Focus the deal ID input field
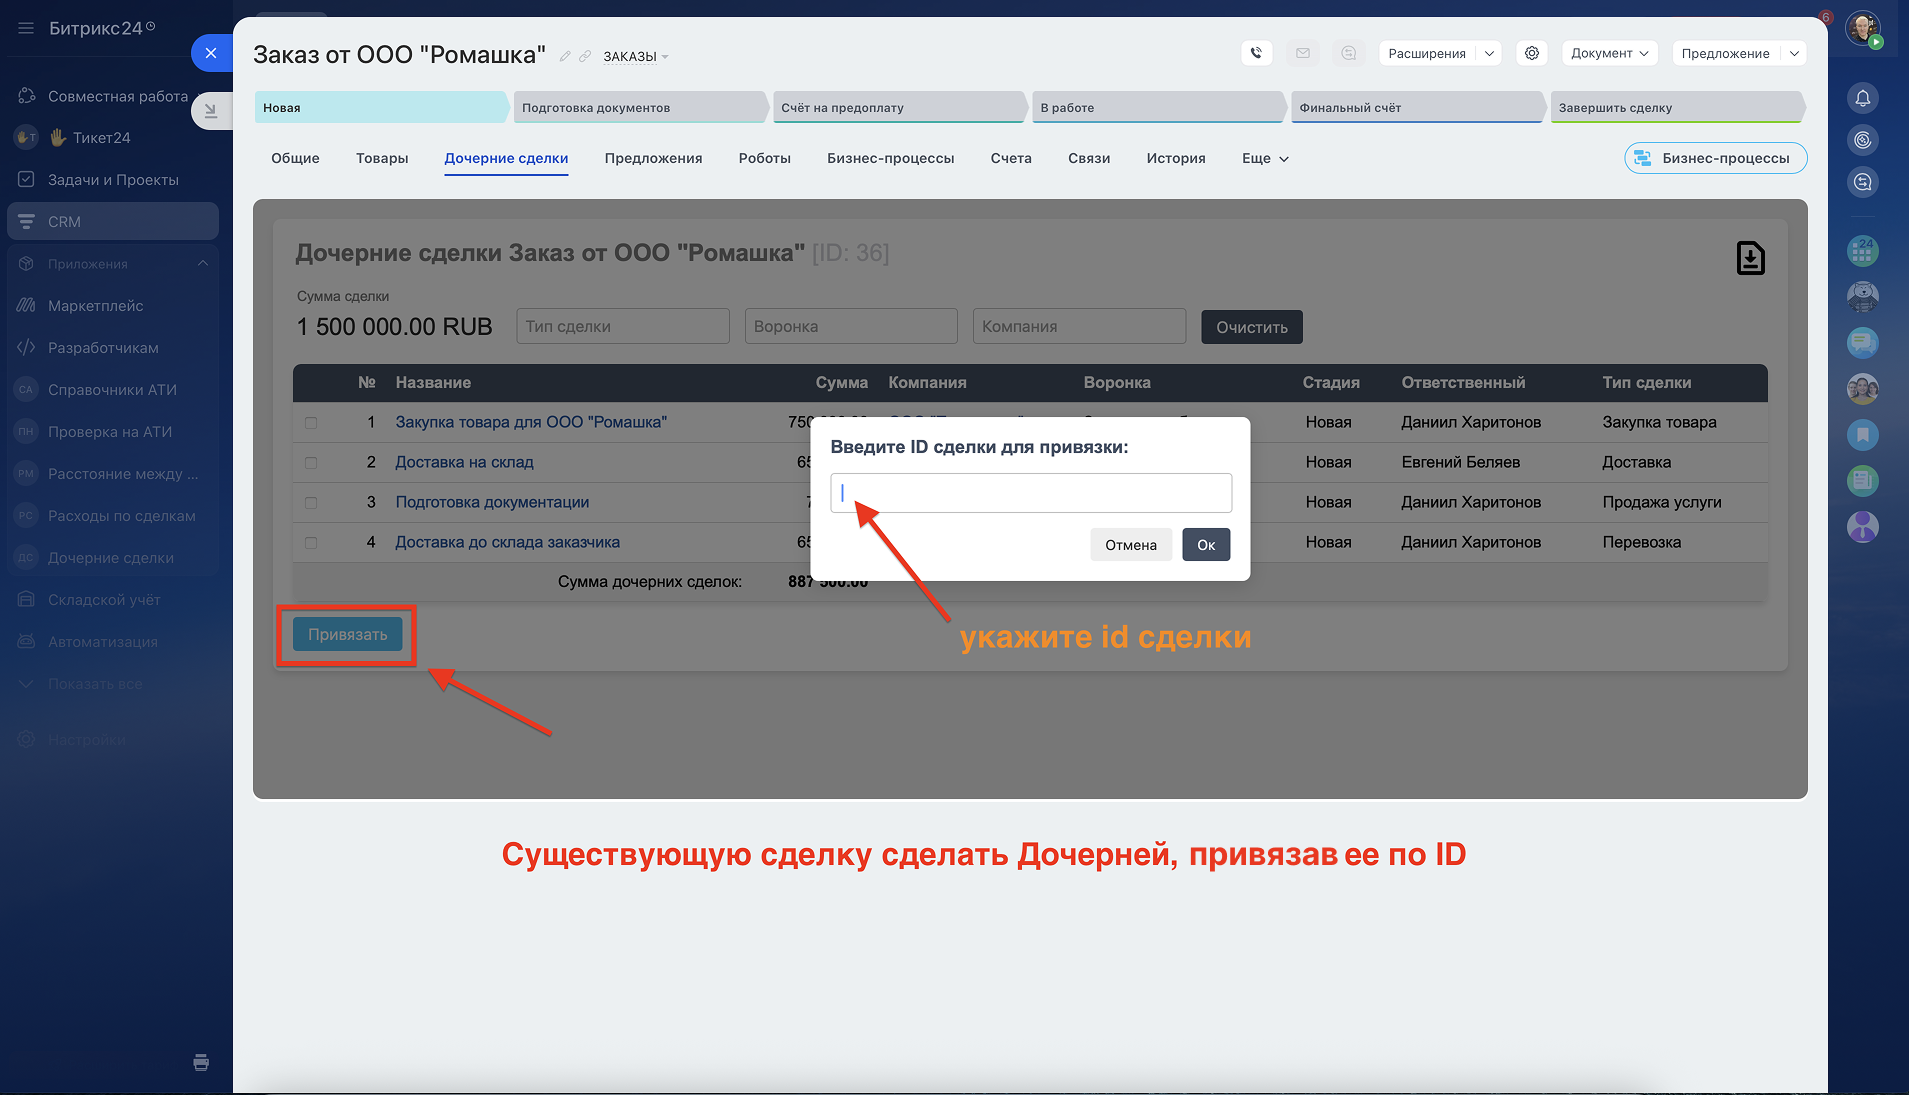Image resolution: width=1909 pixels, height=1095 pixels. click(x=1030, y=493)
